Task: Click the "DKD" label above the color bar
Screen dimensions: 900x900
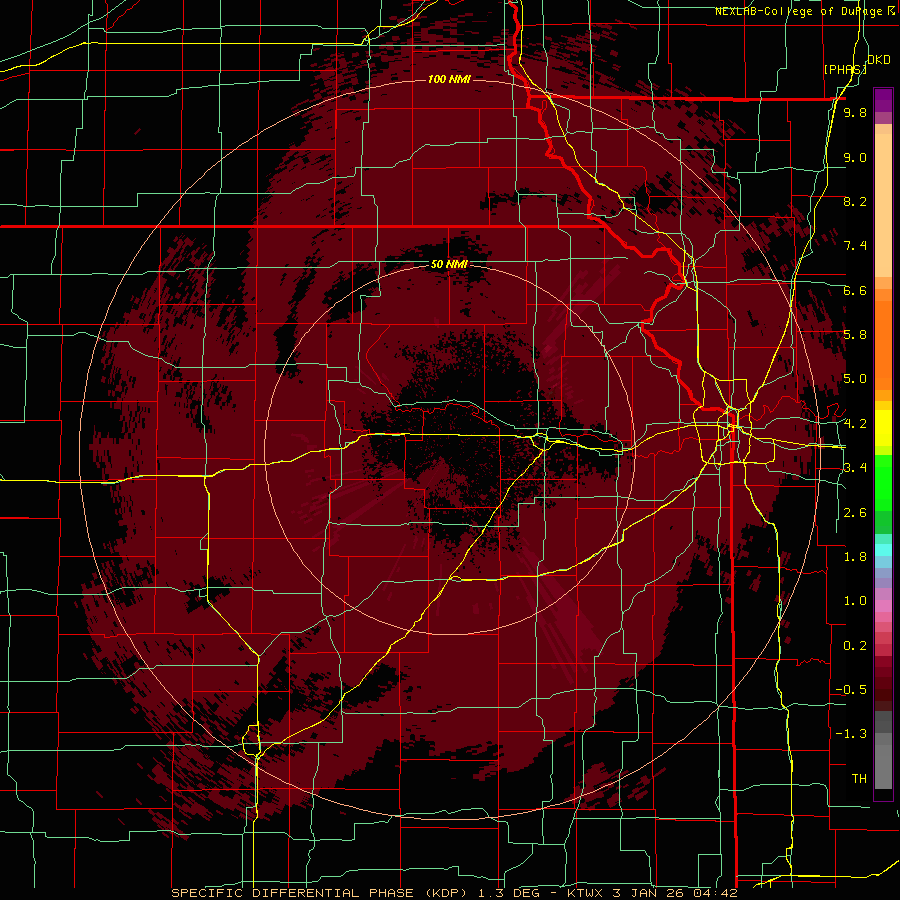Action: 879,60
